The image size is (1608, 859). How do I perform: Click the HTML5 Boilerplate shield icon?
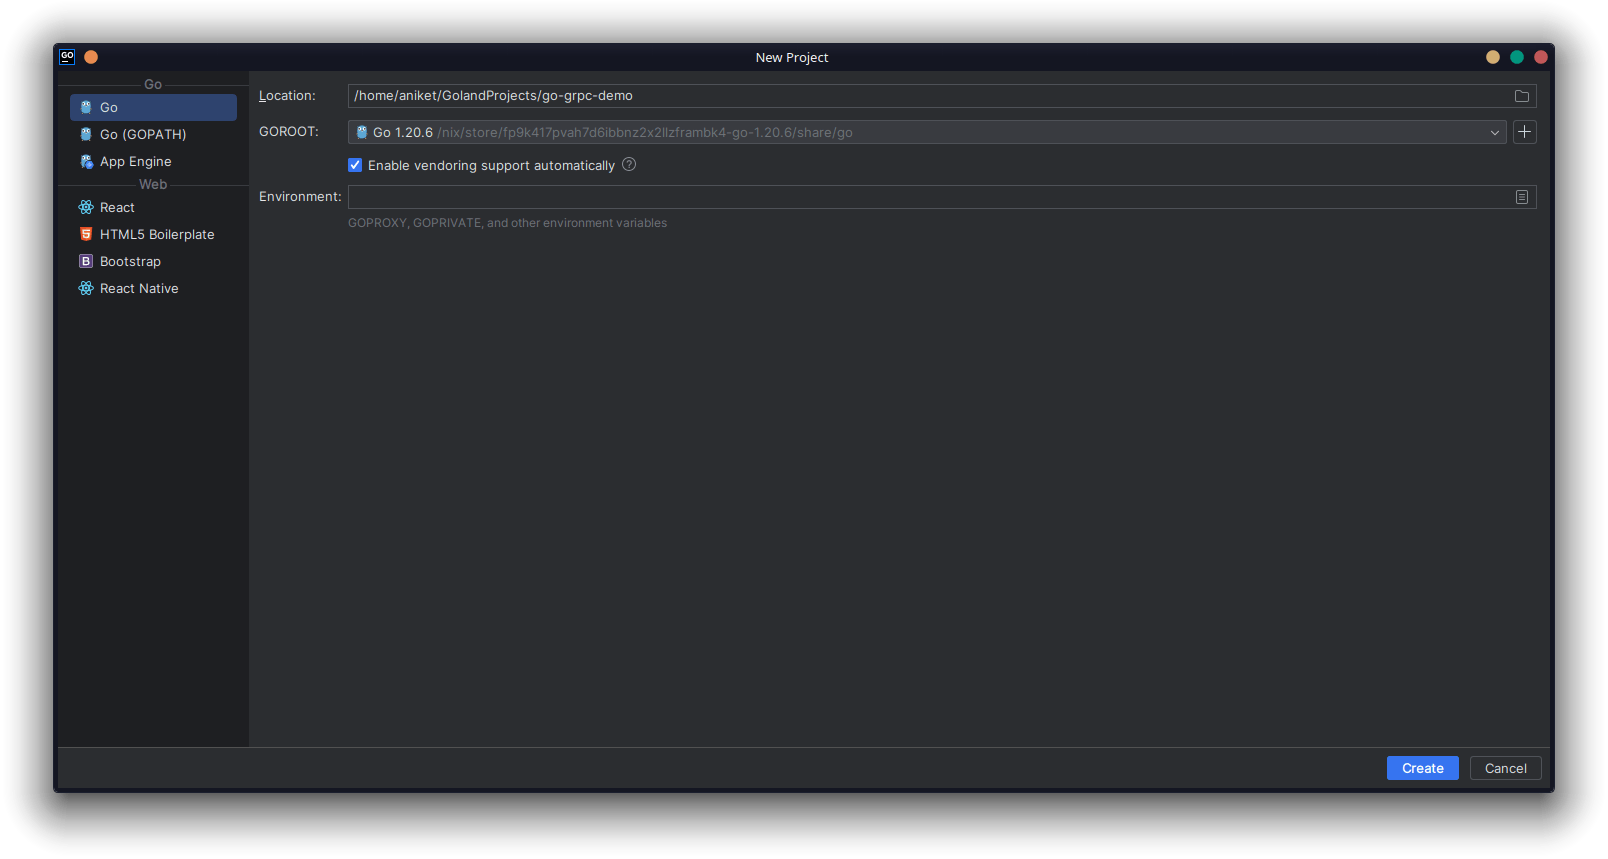tap(86, 234)
